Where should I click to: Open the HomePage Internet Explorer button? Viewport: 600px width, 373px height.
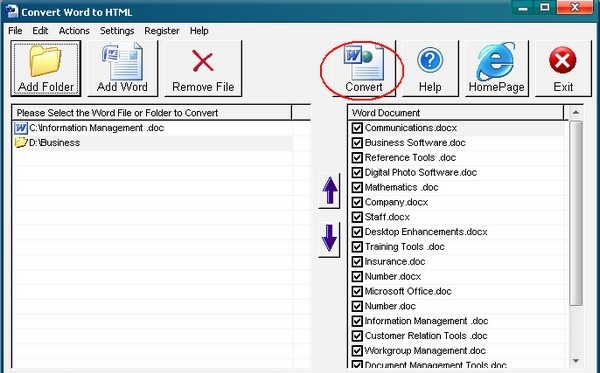[497, 68]
